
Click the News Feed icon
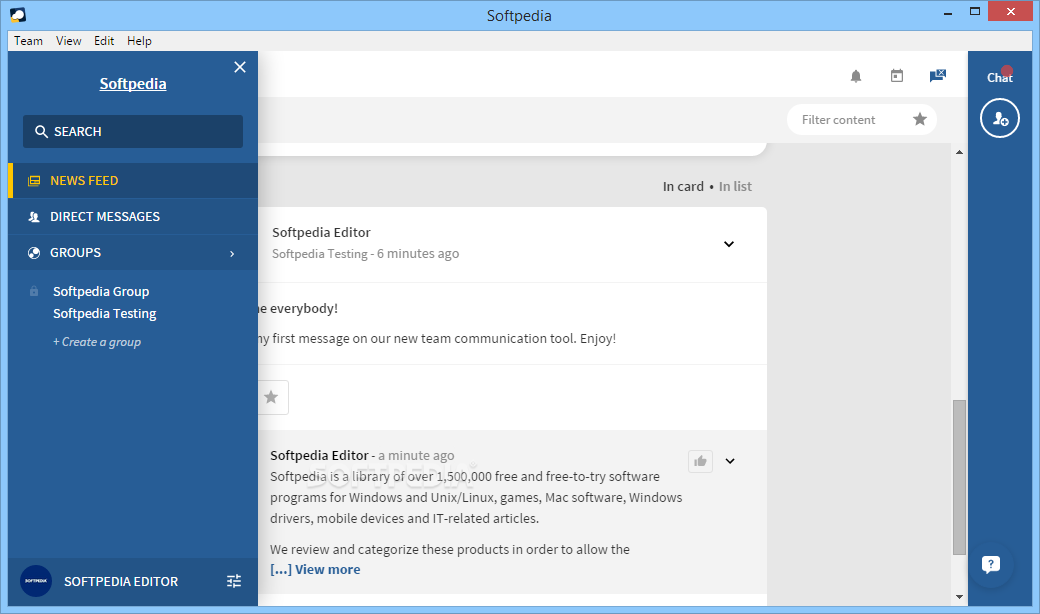[34, 181]
